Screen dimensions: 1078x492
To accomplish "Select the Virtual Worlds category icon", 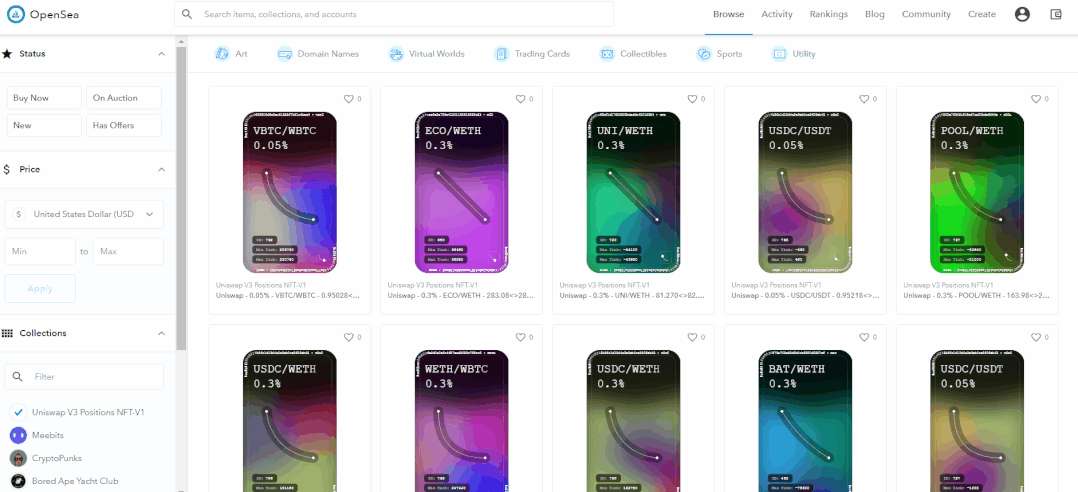I will [x=395, y=54].
